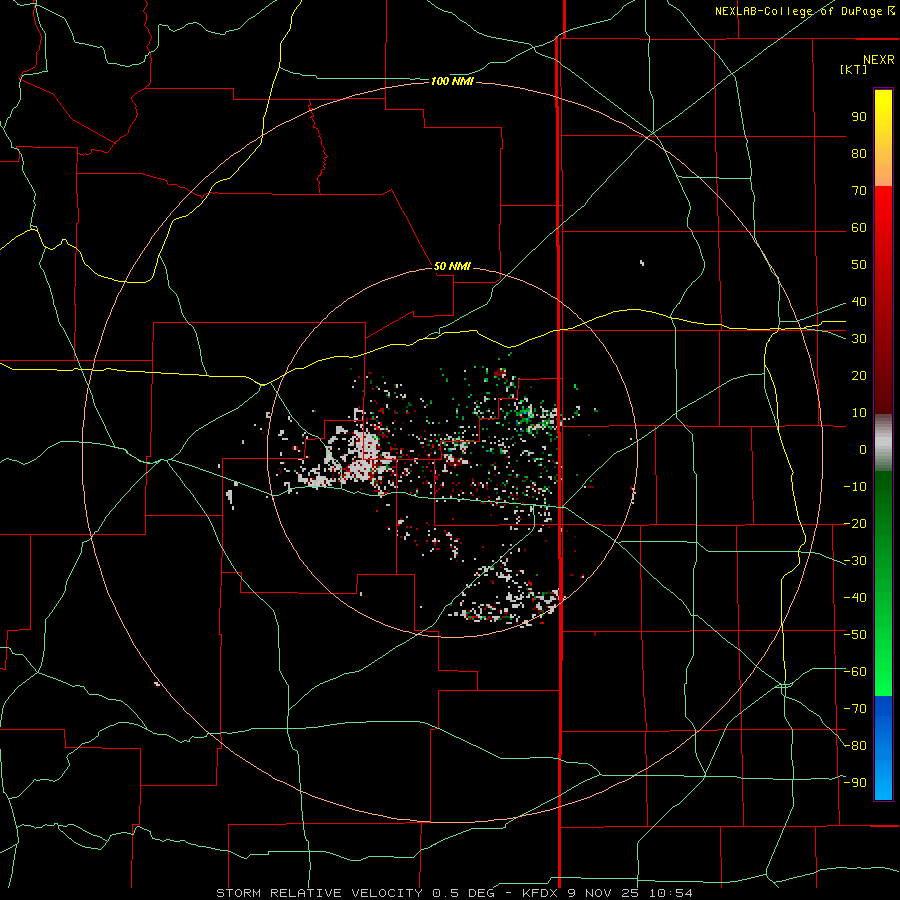Select the blue bottom segment of the color bar

pyautogui.click(x=883, y=748)
